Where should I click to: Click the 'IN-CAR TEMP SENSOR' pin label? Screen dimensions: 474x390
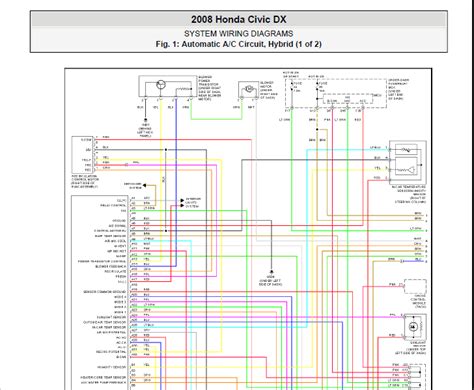109,327
